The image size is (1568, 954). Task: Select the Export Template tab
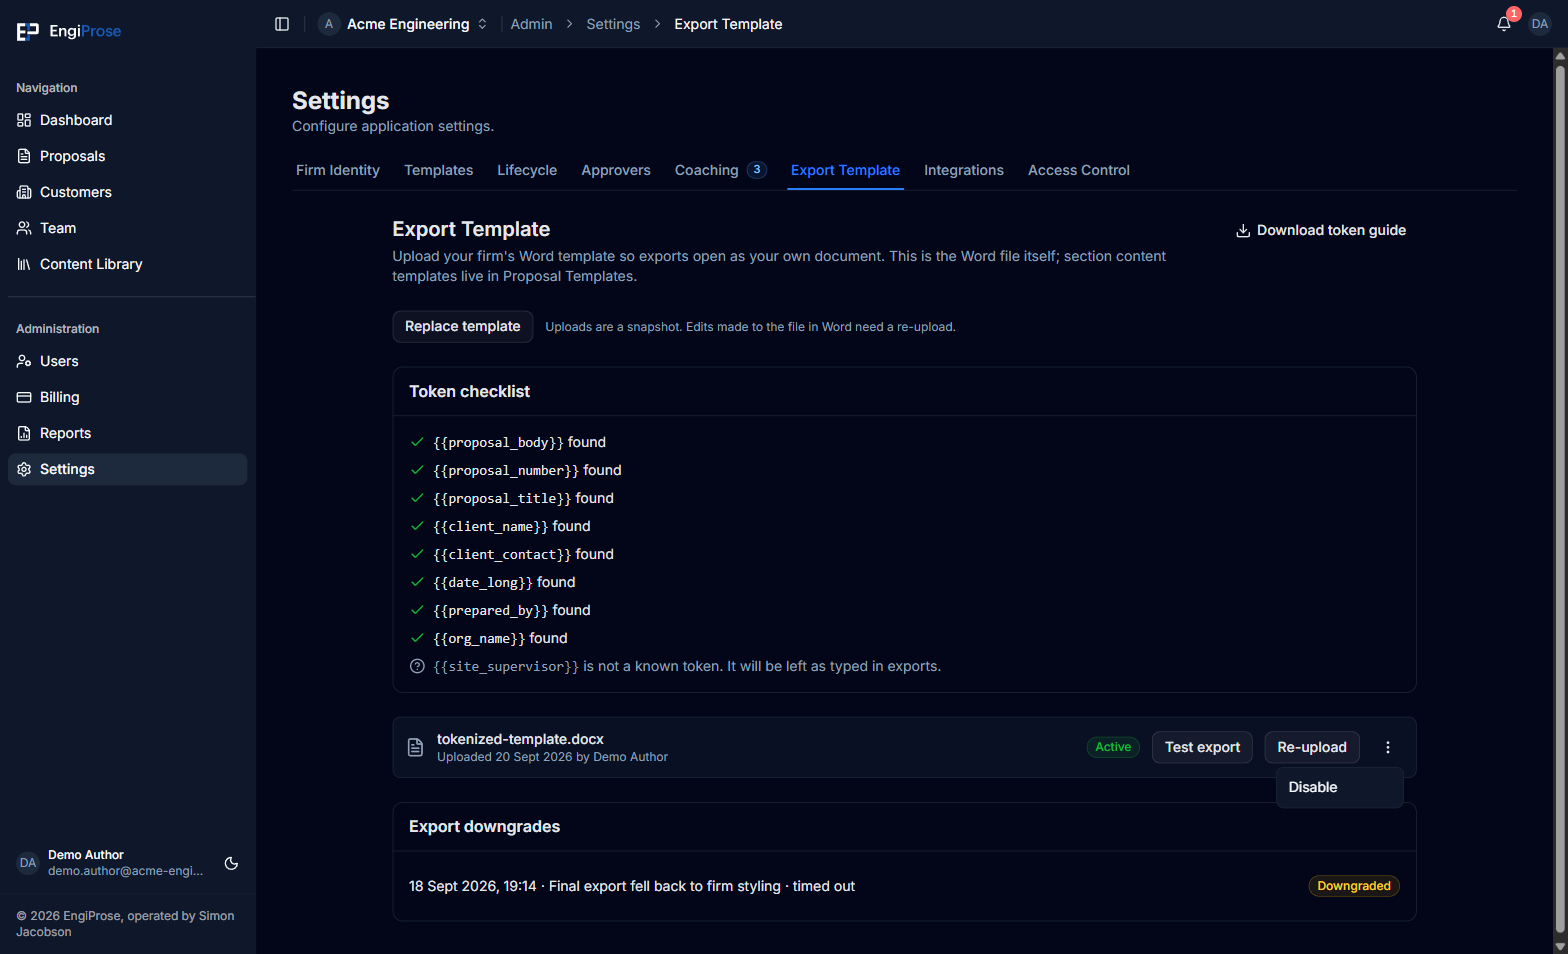[845, 170]
